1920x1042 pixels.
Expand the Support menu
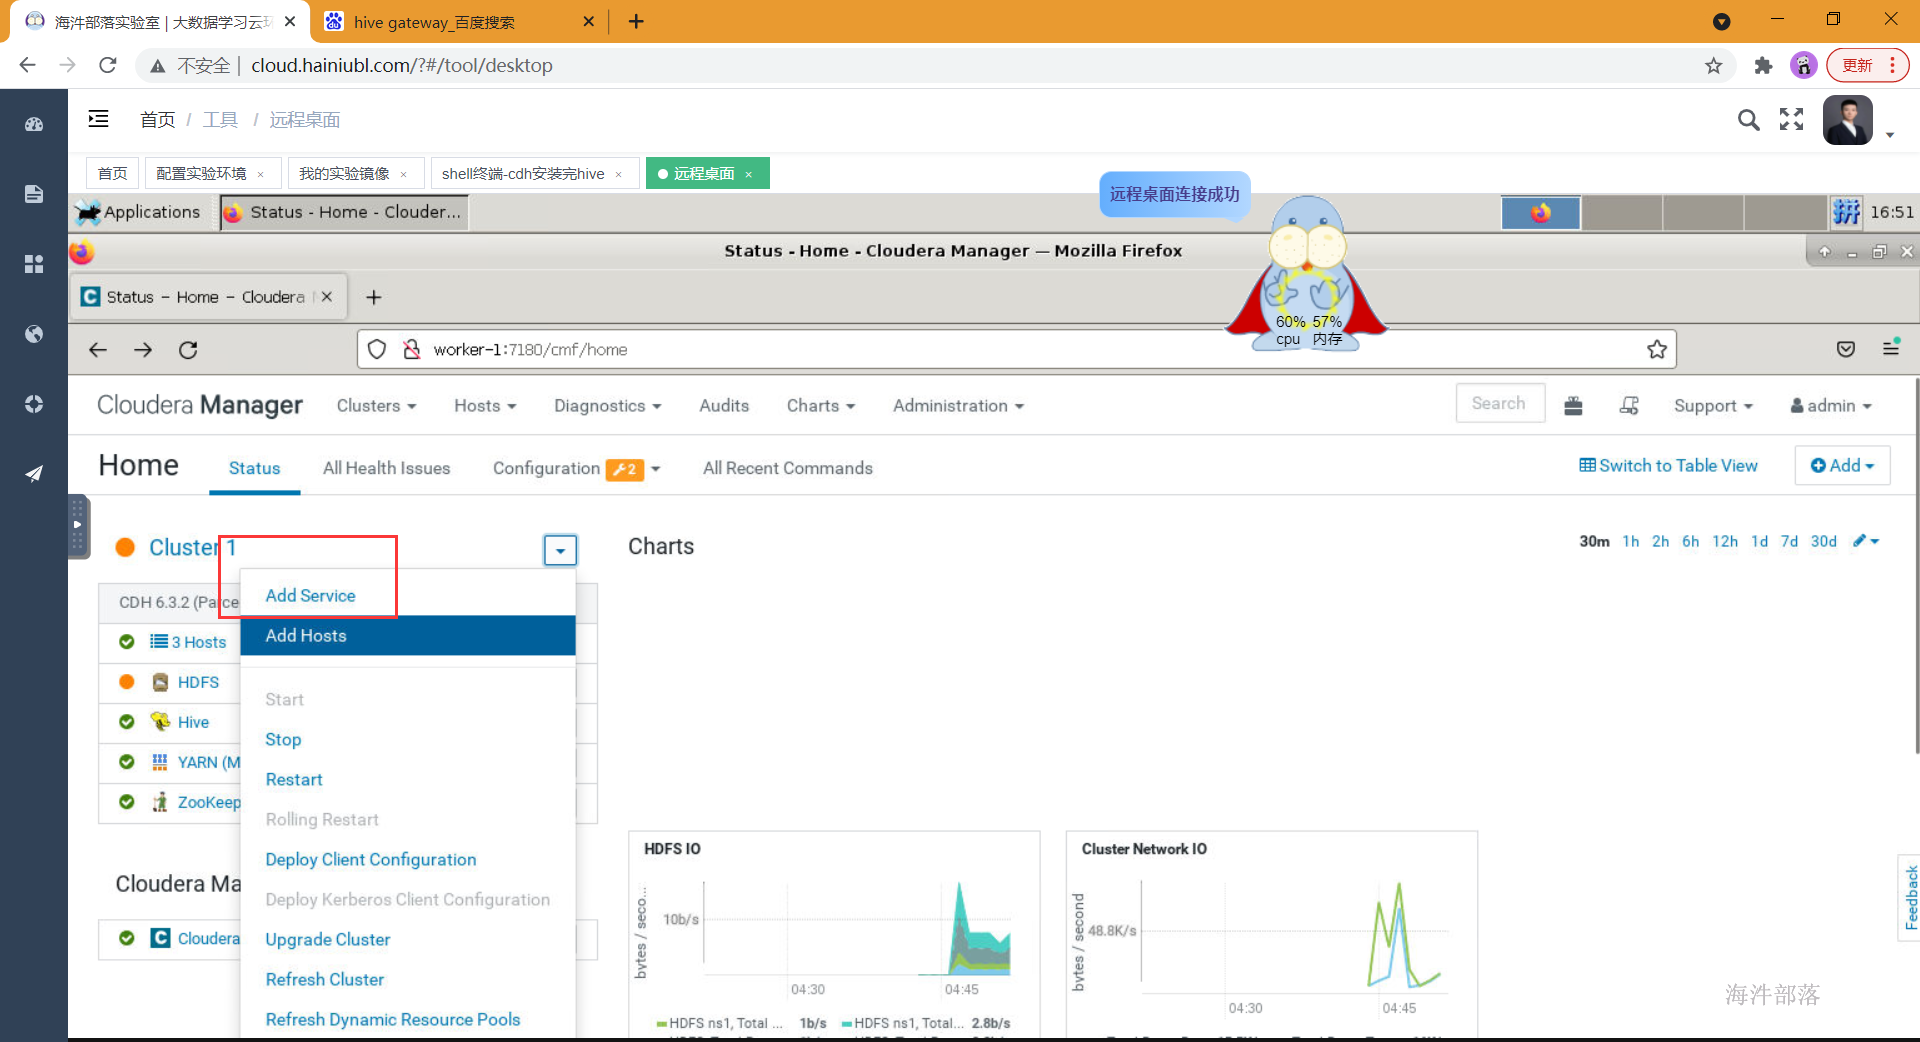[1713, 405]
